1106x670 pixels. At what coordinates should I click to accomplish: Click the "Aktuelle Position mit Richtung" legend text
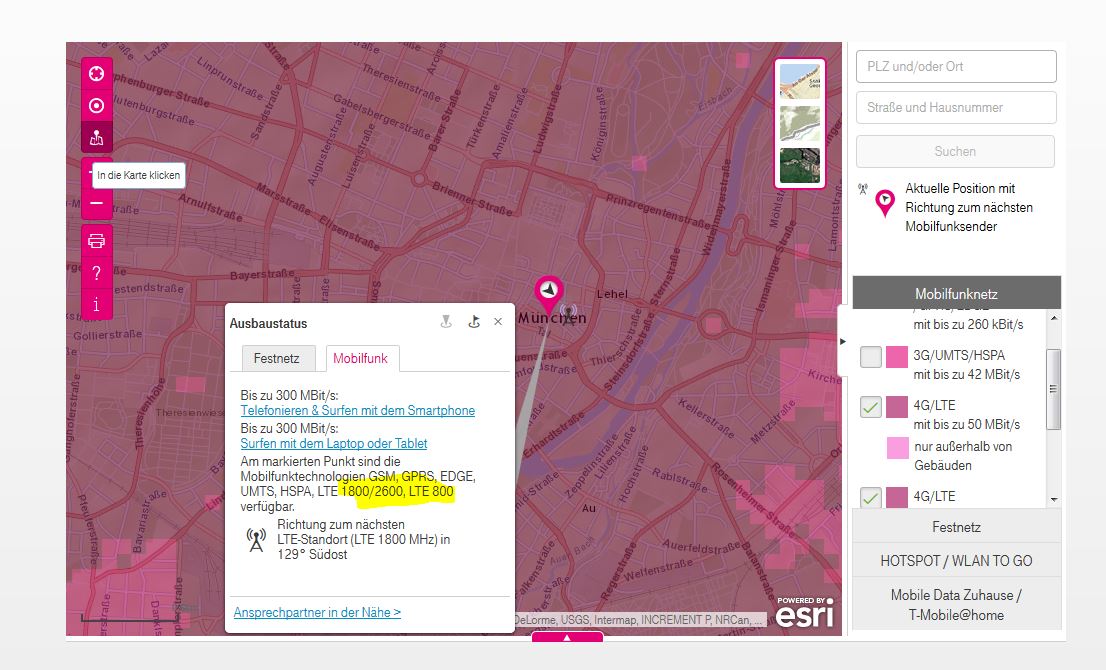coord(969,207)
